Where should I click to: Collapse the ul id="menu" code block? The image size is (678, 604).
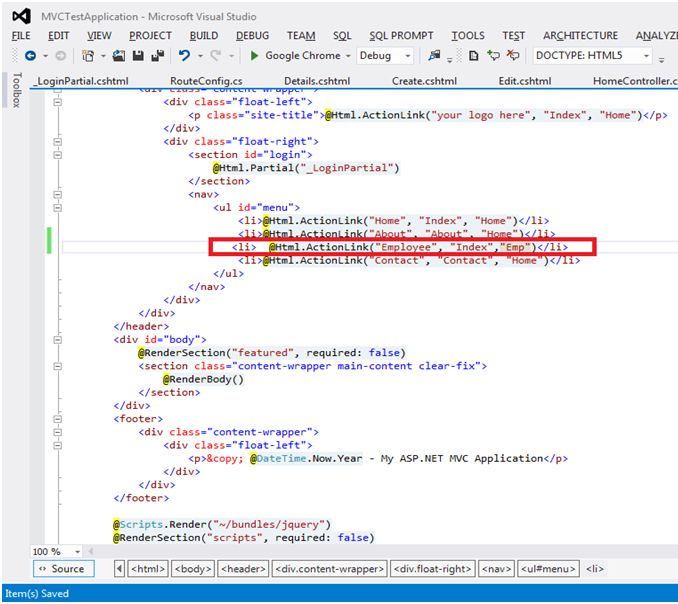(57, 207)
